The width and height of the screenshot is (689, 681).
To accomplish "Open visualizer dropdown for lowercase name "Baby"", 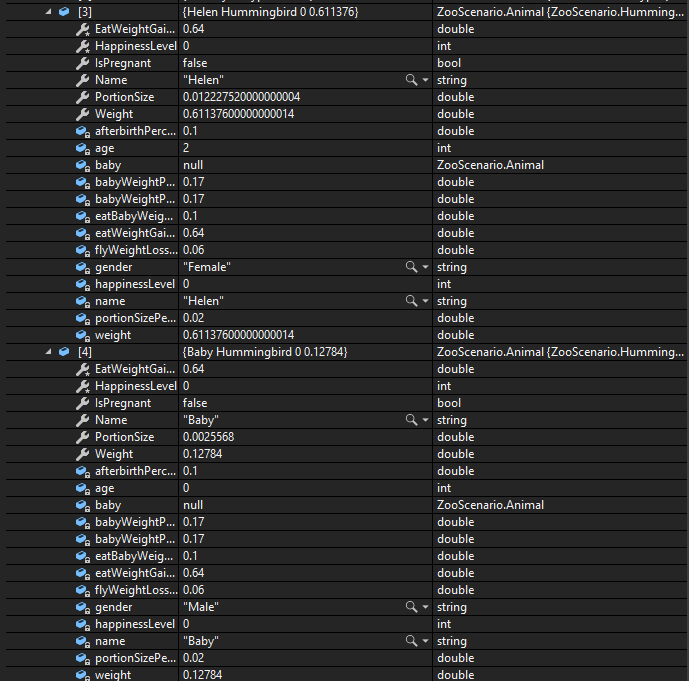I will point(425,641).
